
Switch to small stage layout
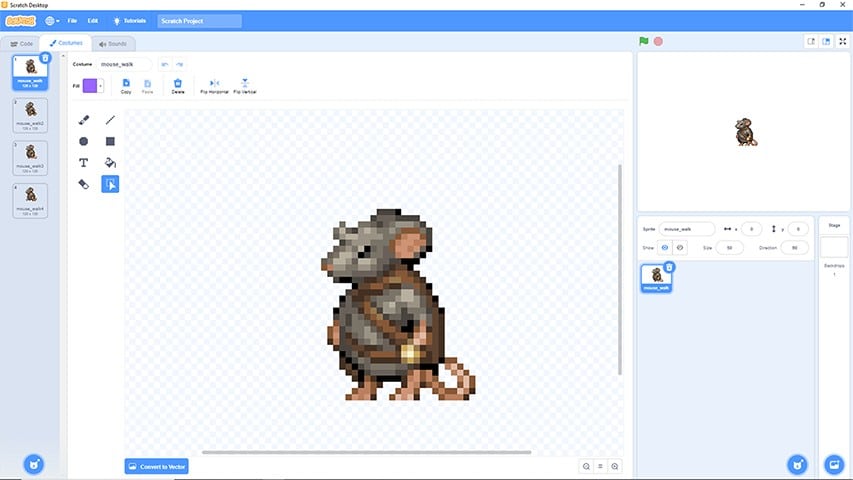pyautogui.click(x=811, y=41)
